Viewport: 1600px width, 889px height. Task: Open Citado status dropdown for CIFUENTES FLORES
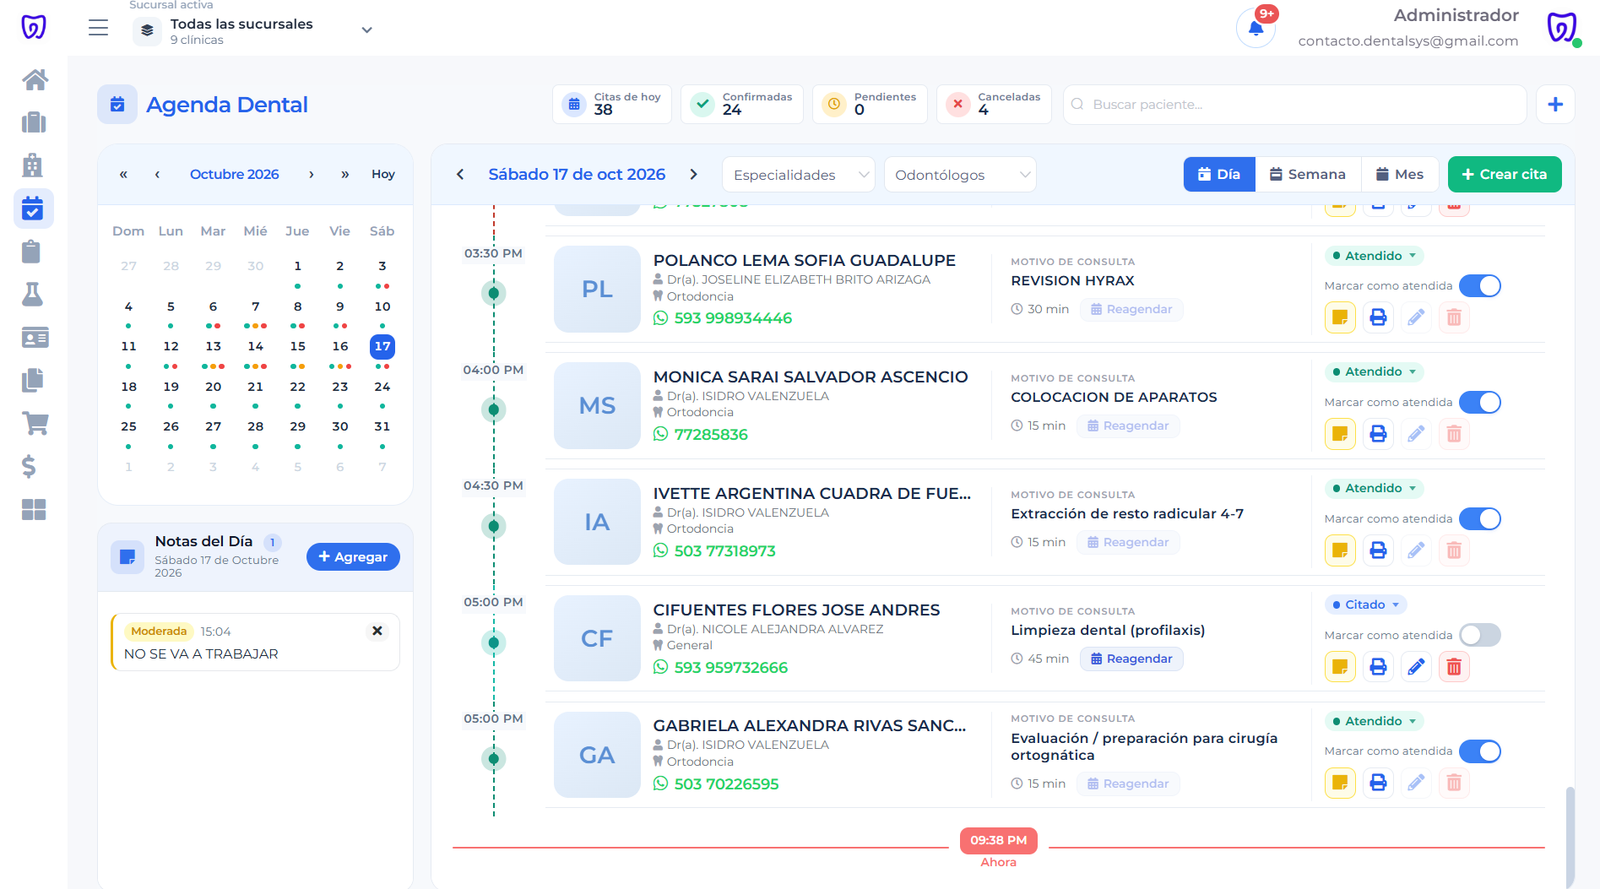pyautogui.click(x=1366, y=605)
